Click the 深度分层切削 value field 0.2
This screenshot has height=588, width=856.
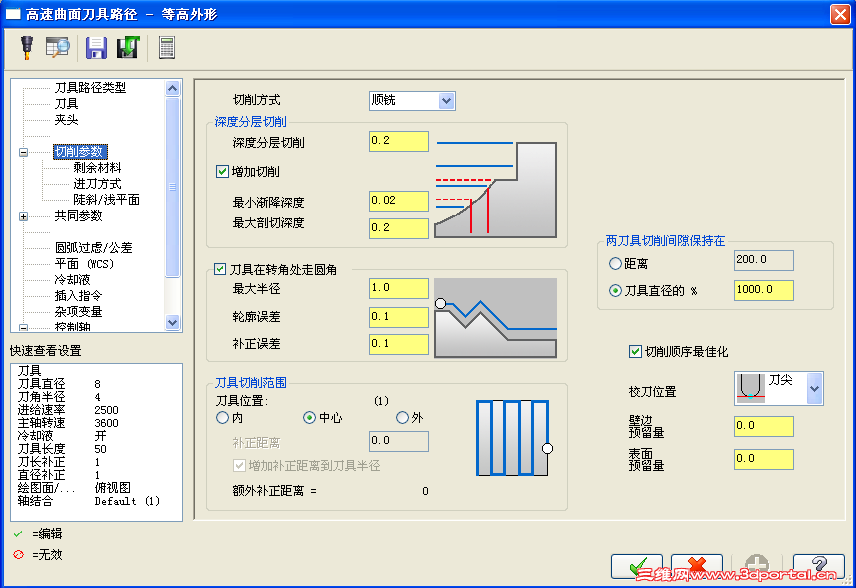pyautogui.click(x=399, y=141)
